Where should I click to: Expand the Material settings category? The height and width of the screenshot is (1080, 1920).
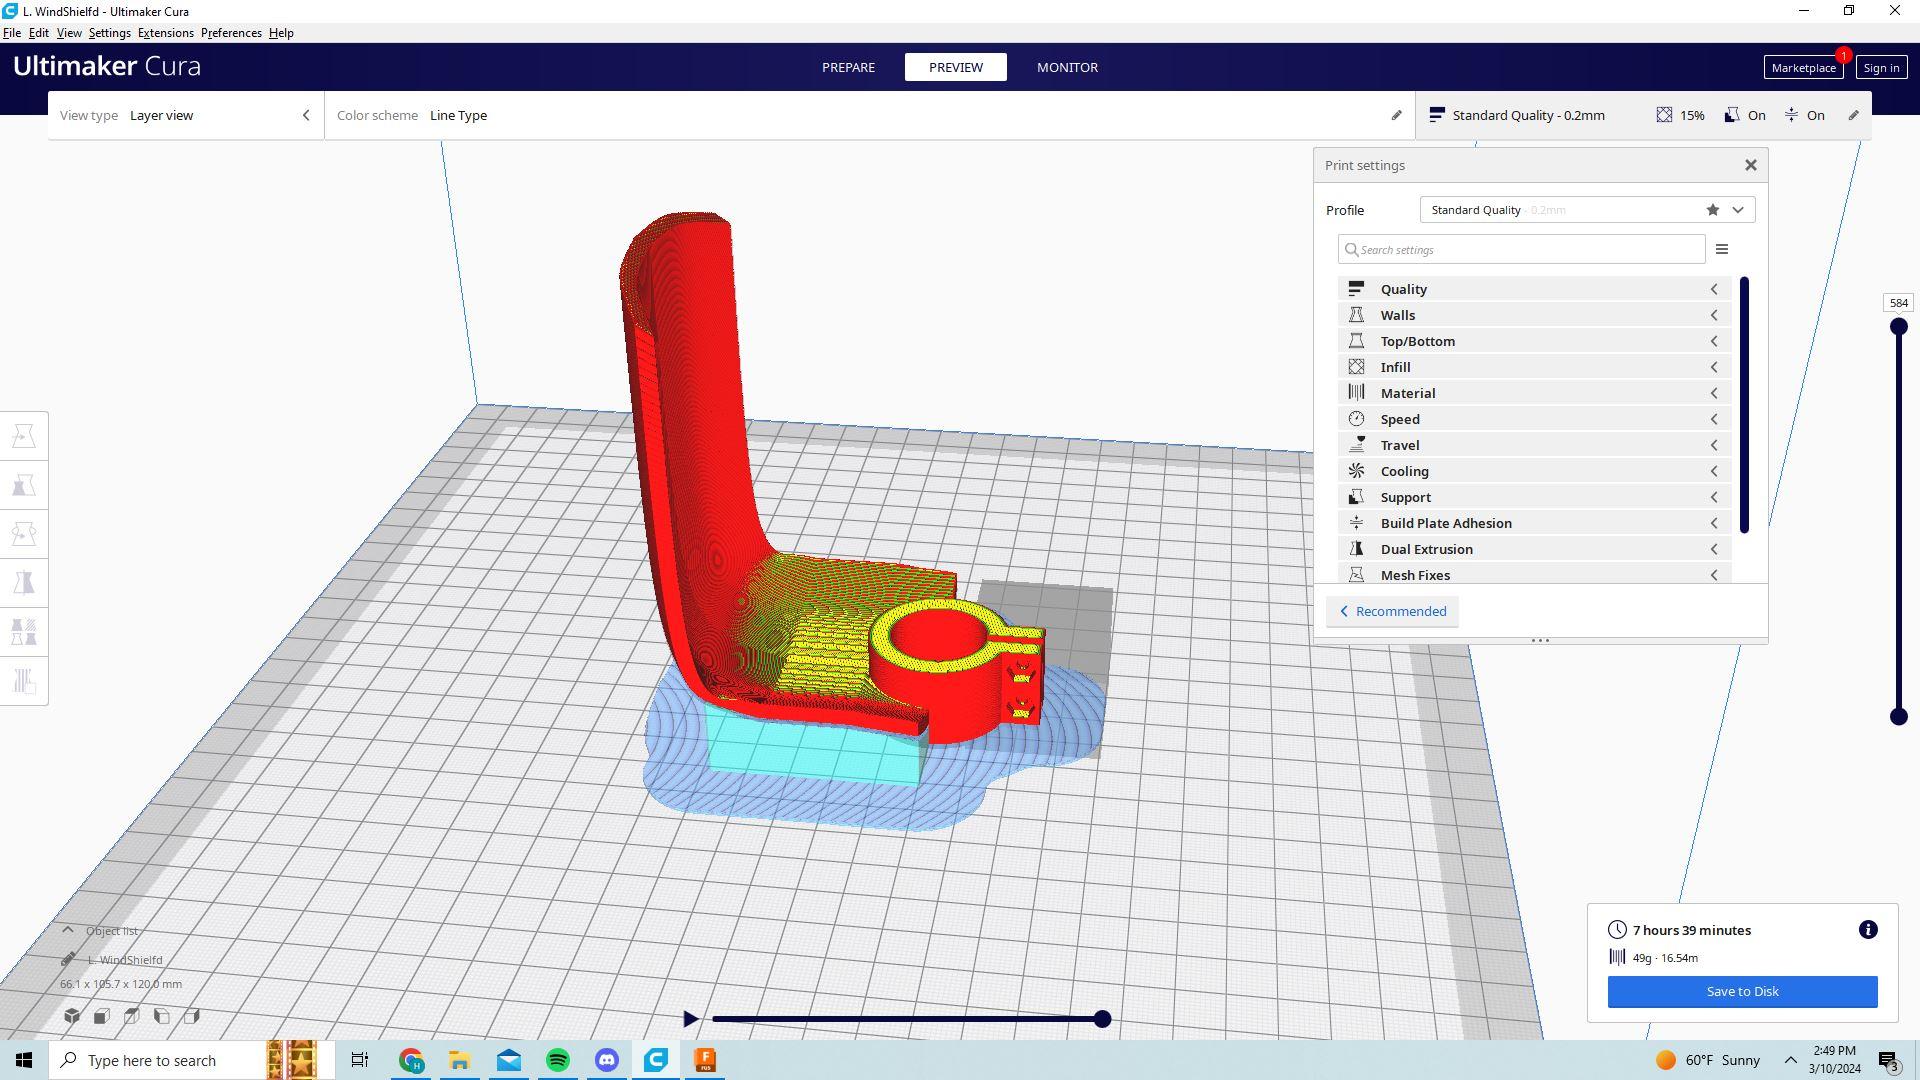click(x=1534, y=393)
